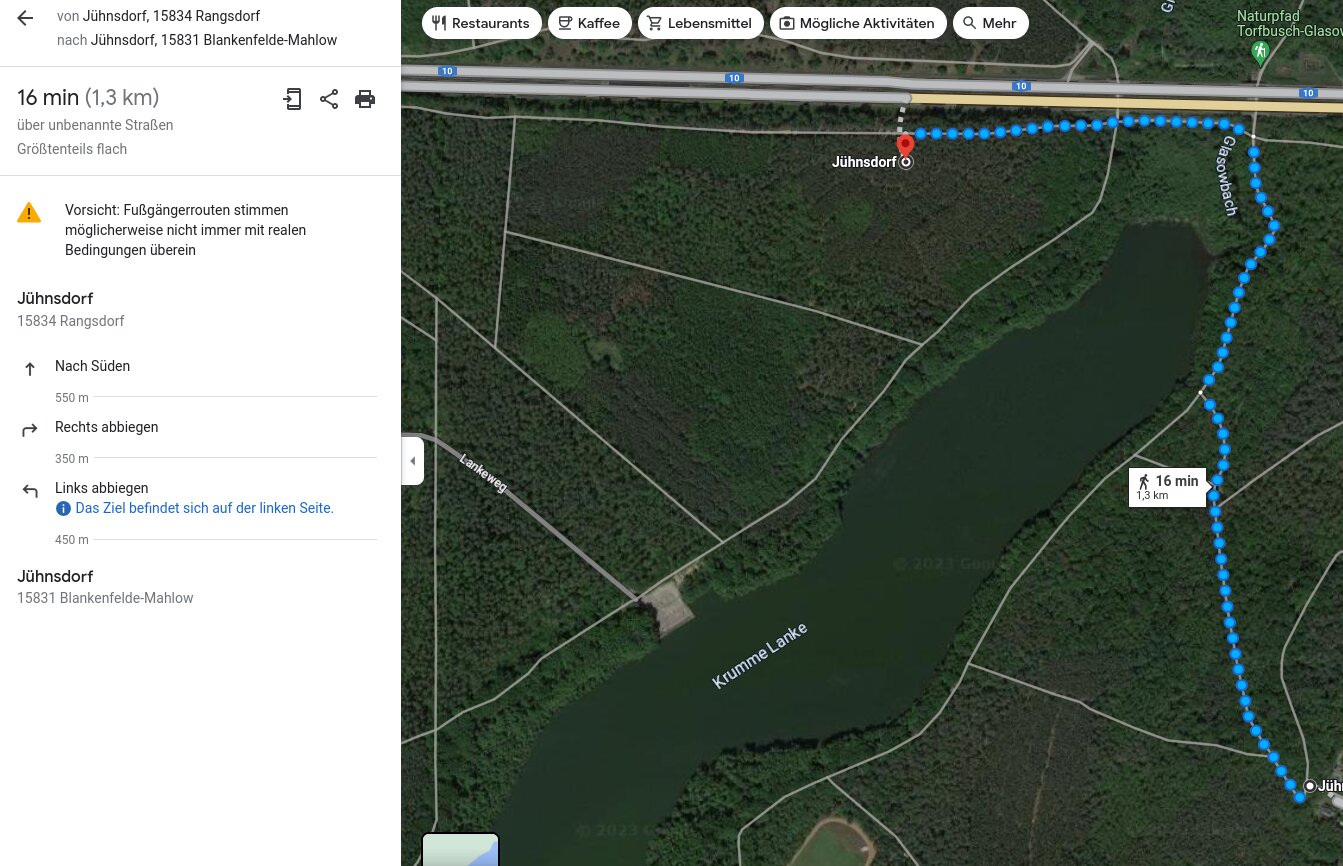Share the route via share icon

329,98
